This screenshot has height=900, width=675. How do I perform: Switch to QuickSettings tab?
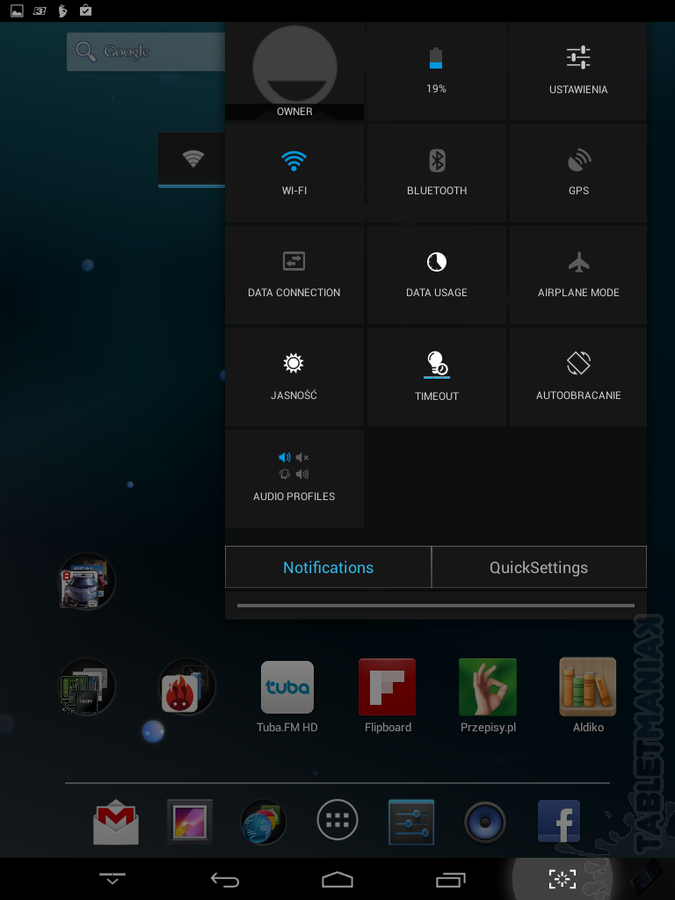538,567
